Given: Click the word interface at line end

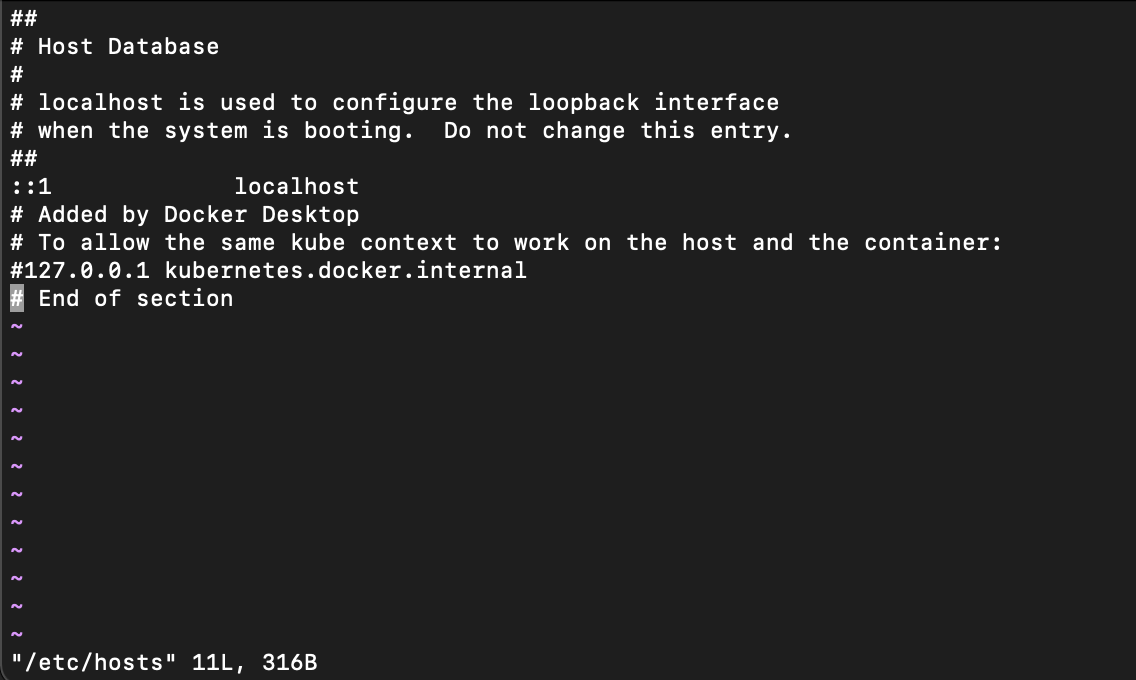Looking at the screenshot, I should point(717,102).
